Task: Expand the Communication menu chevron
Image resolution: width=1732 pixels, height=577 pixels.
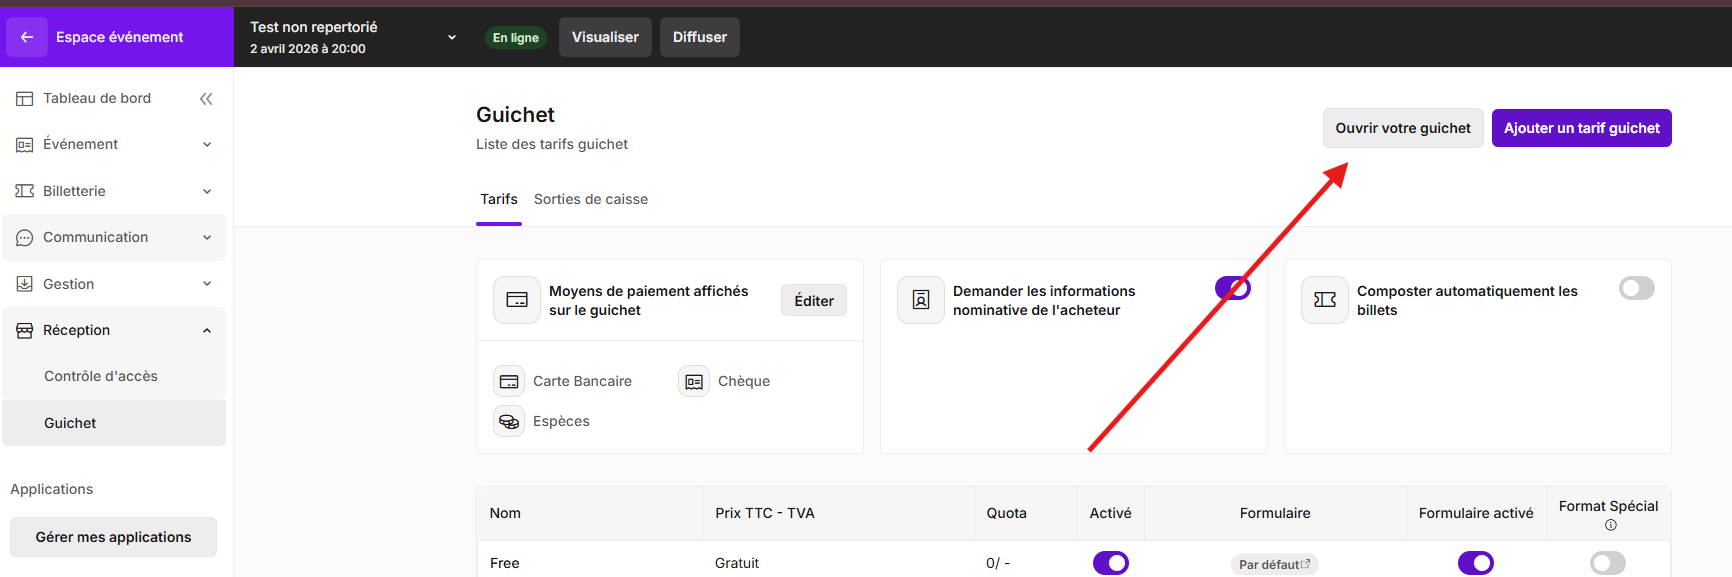Action: click(207, 238)
